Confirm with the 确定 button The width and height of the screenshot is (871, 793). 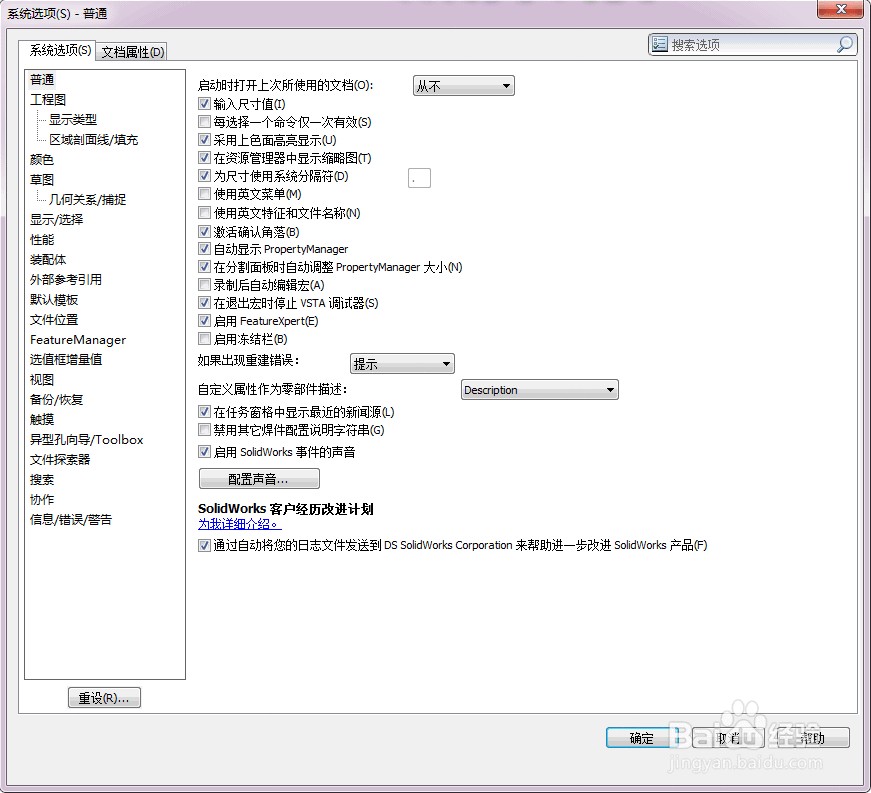point(642,738)
